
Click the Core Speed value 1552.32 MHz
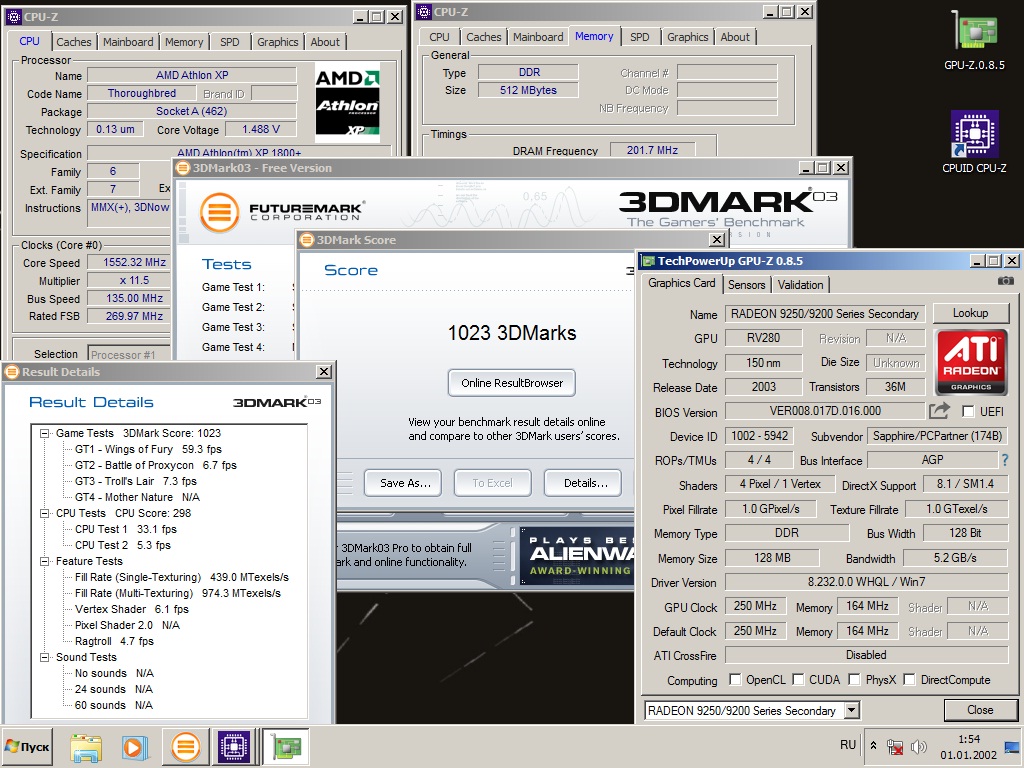tap(135, 262)
